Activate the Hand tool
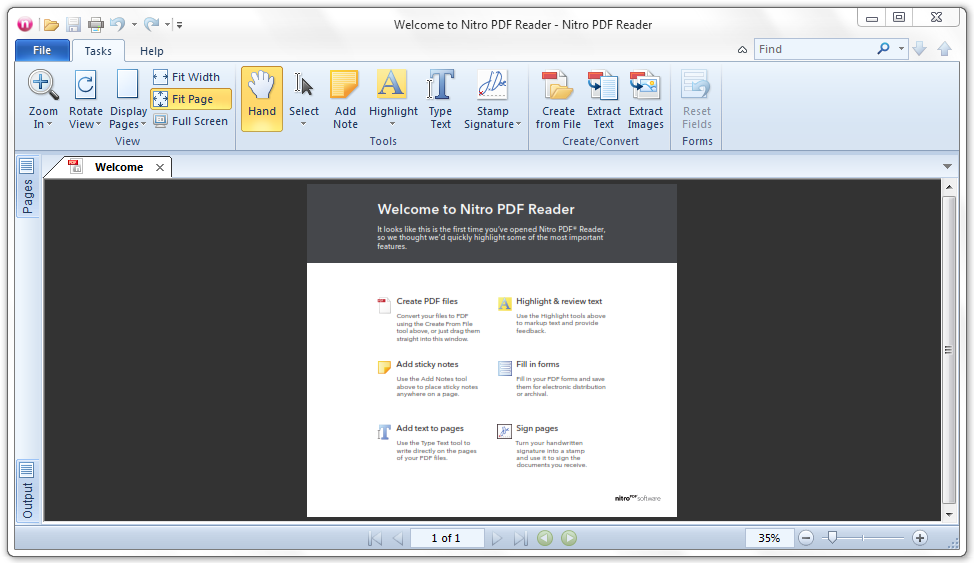Image resolution: width=974 pixels, height=563 pixels. pyautogui.click(x=262, y=99)
